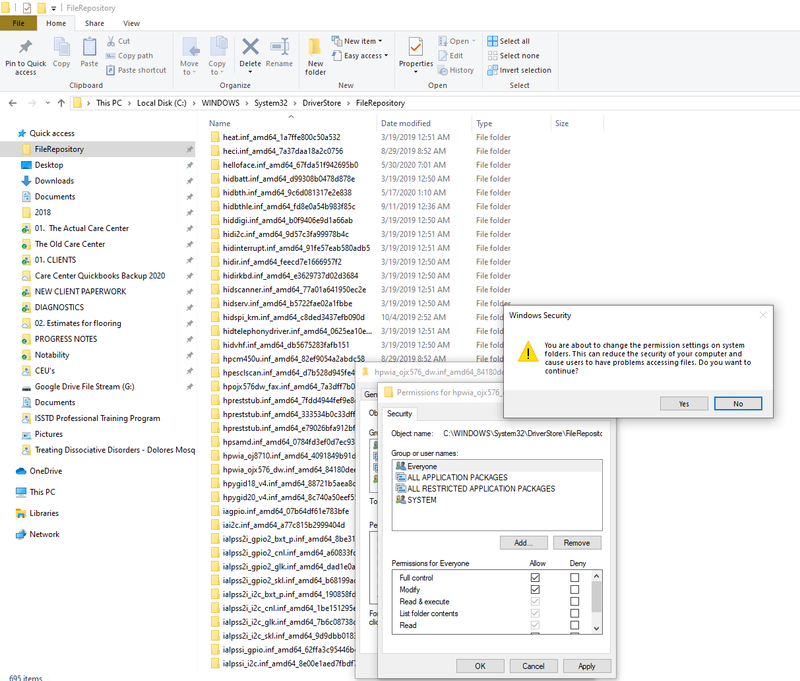Viewport: 800px width, 681px height.
Task: Click Yes in Windows Security dialog
Action: (x=683, y=404)
